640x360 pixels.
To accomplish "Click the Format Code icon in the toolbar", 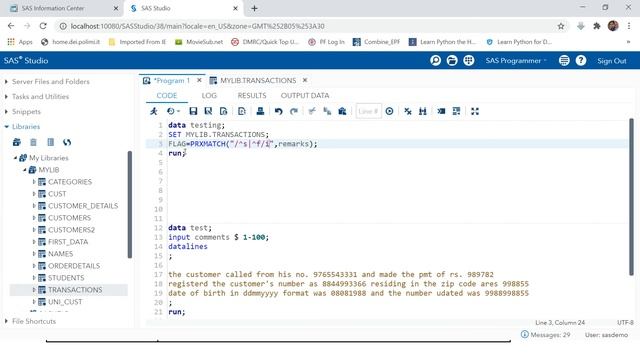I will (x=441, y=111).
